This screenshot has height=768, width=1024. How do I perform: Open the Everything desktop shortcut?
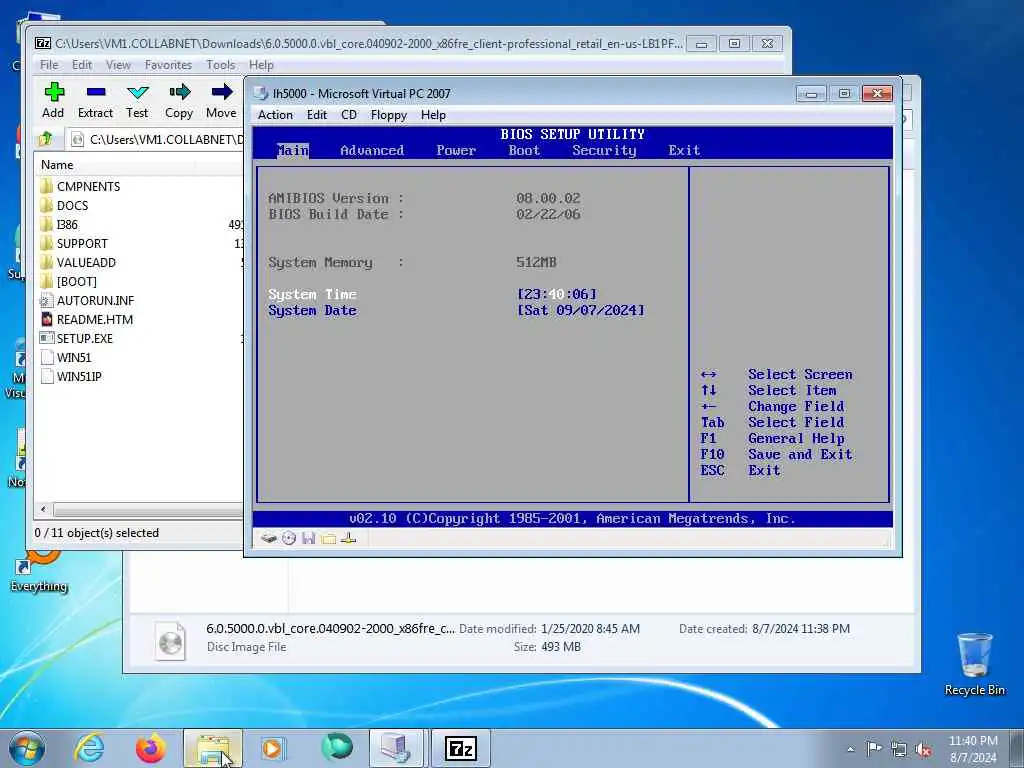(x=39, y=571)
